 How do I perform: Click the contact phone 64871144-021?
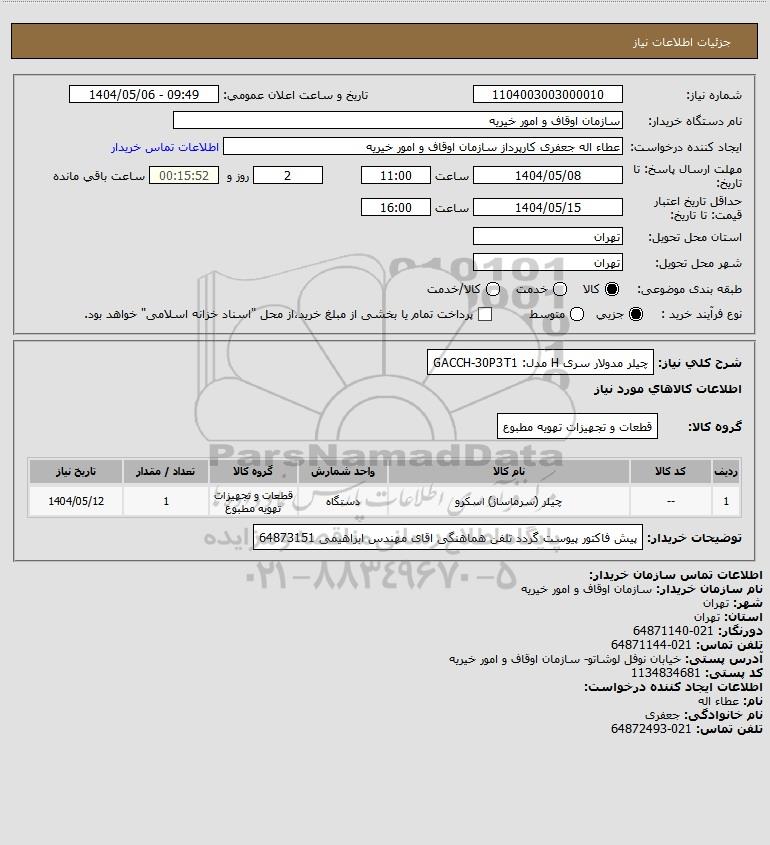pyautogui.click(x=650, y=645)
